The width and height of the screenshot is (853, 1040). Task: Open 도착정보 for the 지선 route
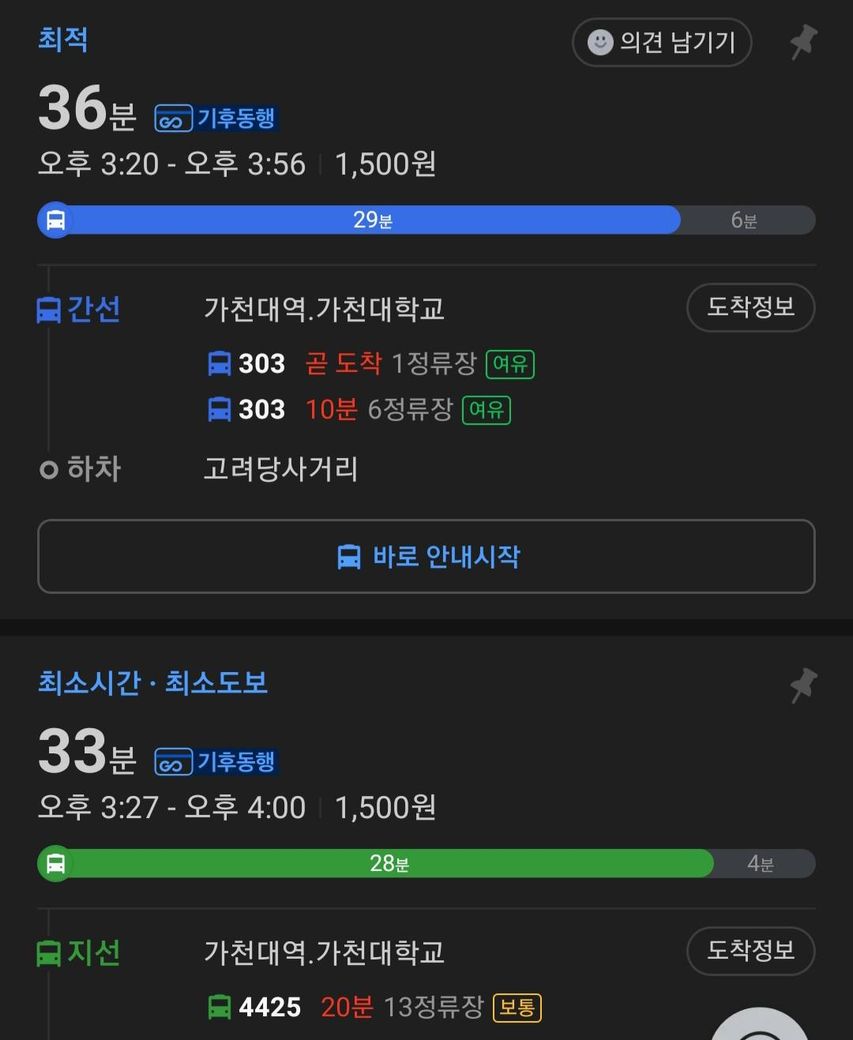(x=750, y=951)
